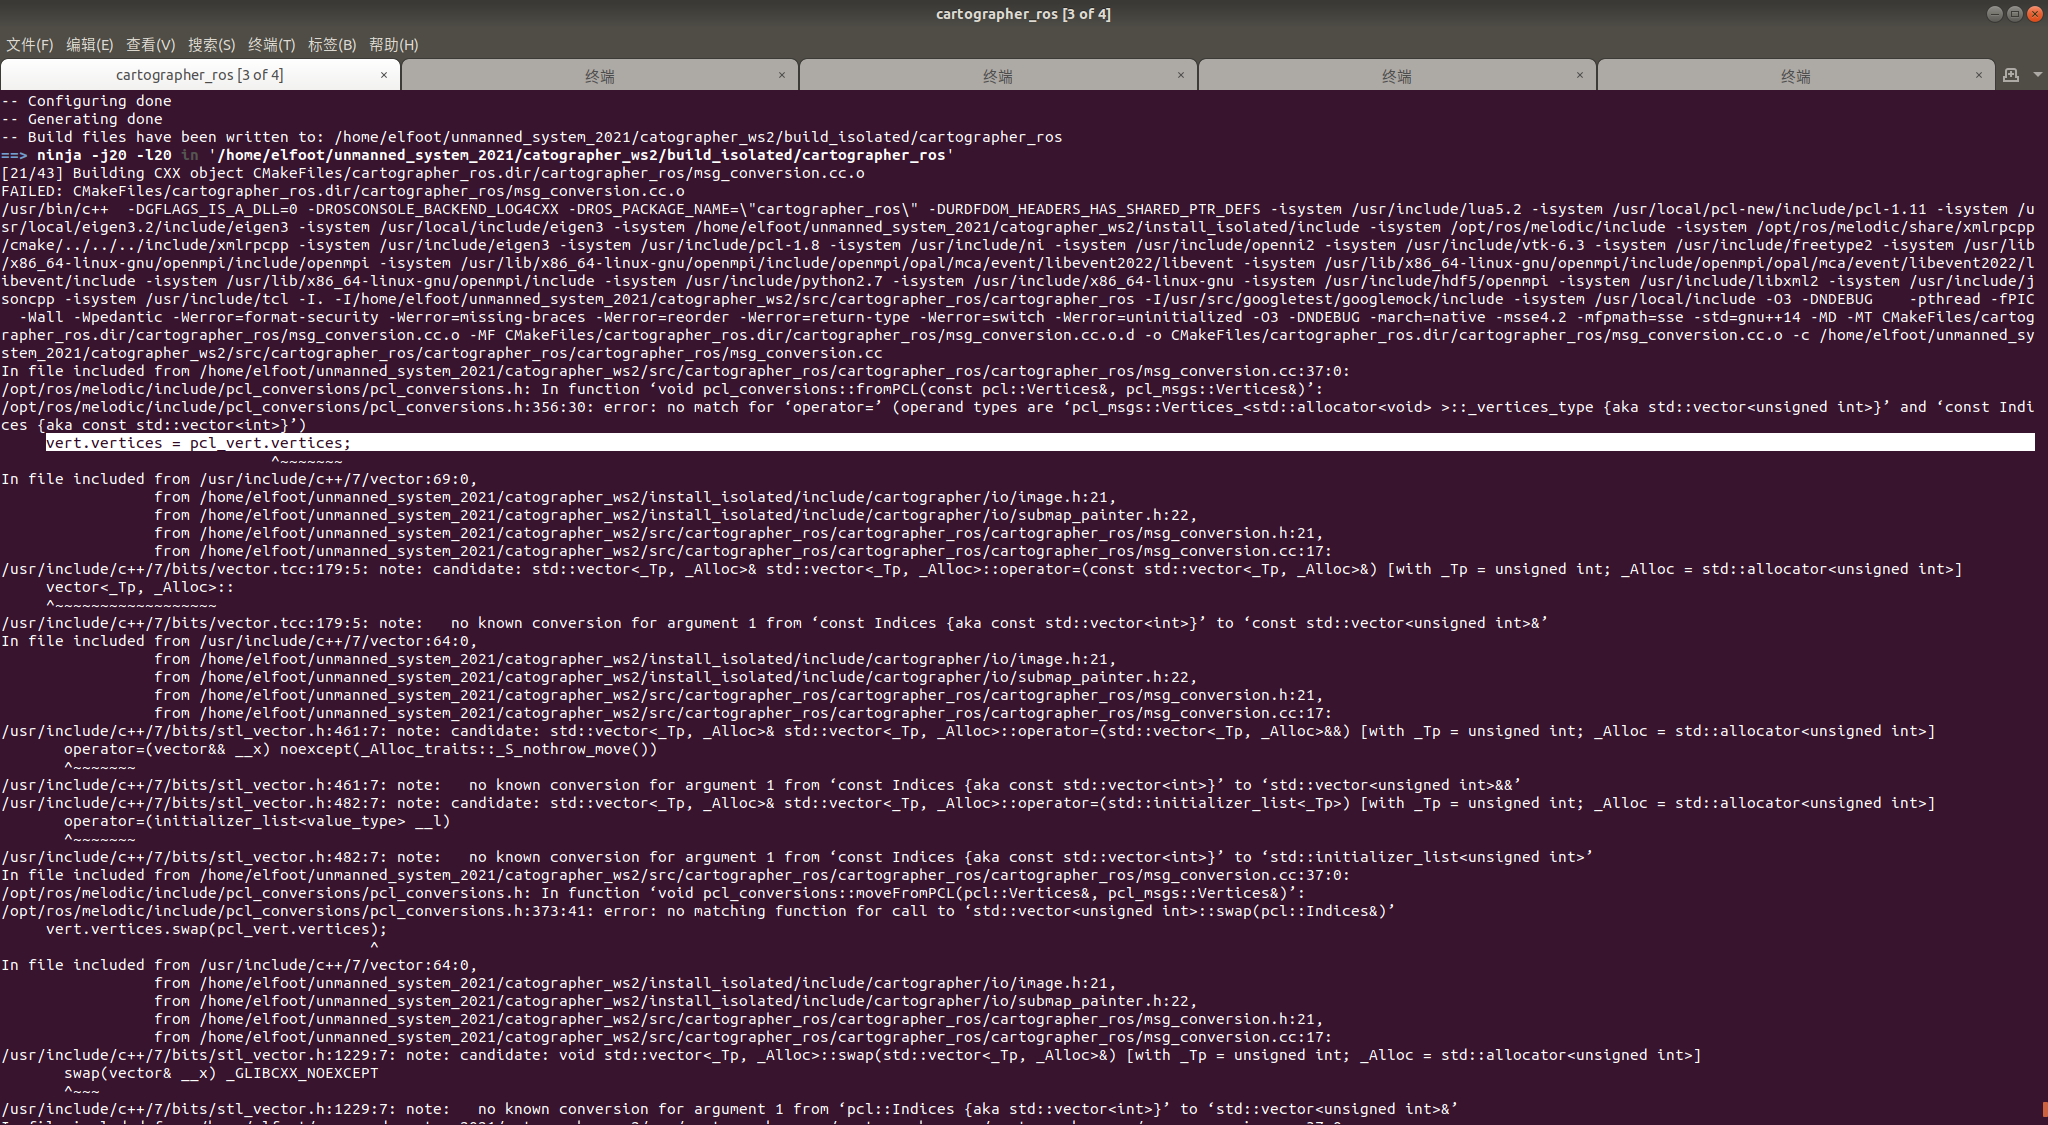Switch to the third 终端 tab
The image size is (2048, 1125).
point(997,76)
